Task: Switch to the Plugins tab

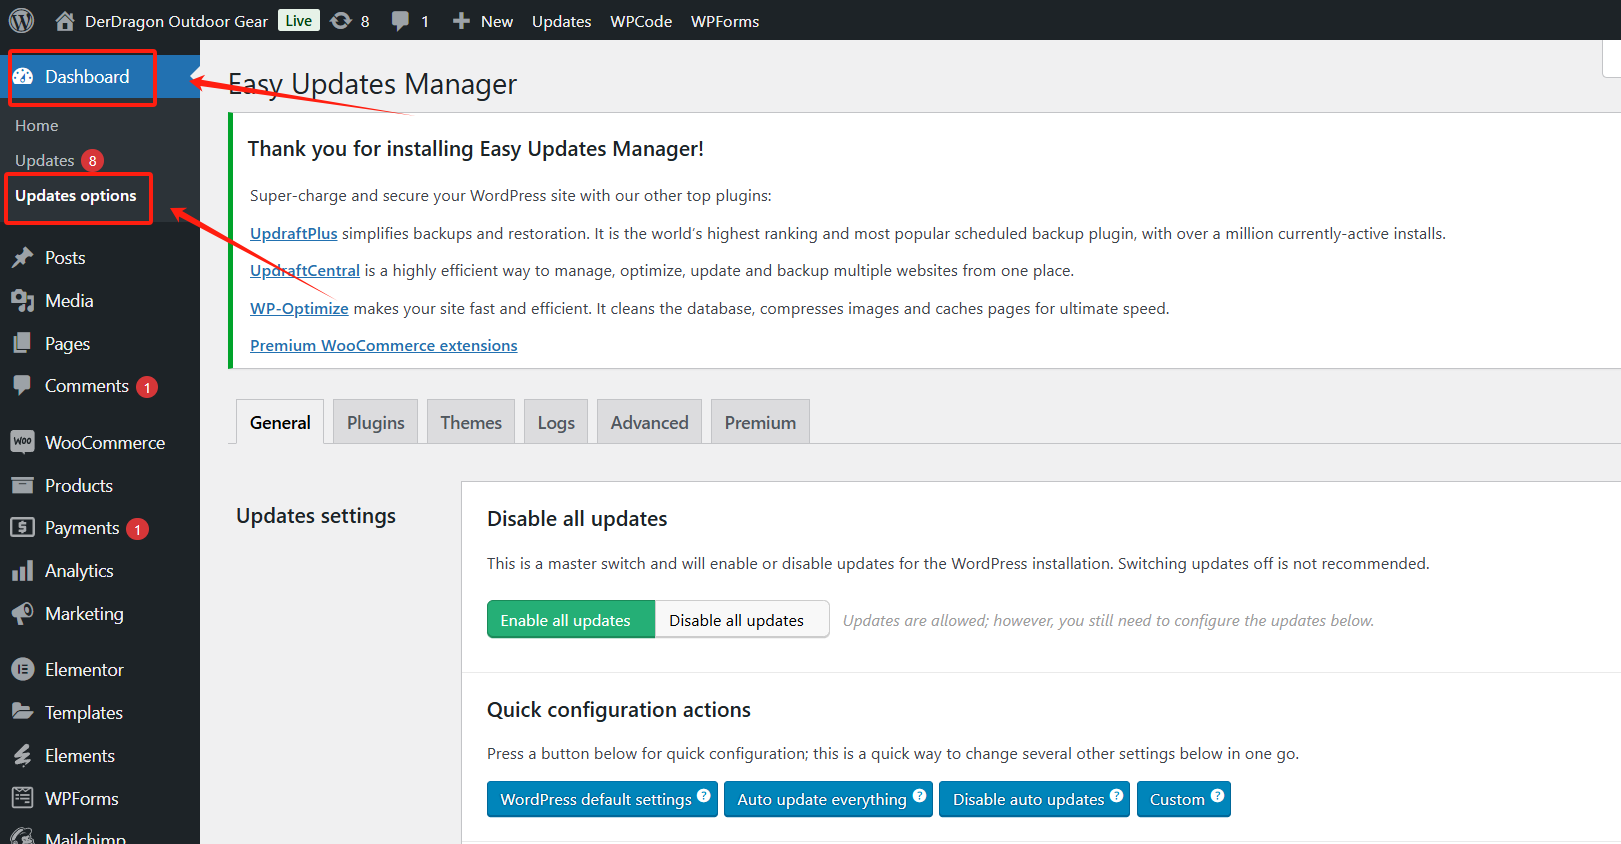Action: pos(376,422)
